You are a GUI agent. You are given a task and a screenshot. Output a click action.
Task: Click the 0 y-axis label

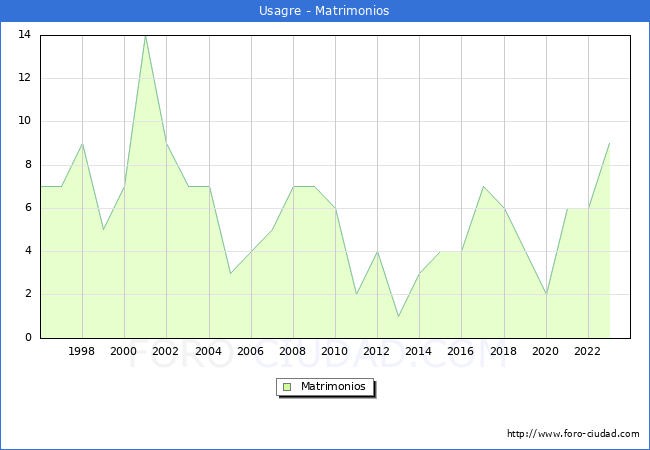(x=27, y=338)
